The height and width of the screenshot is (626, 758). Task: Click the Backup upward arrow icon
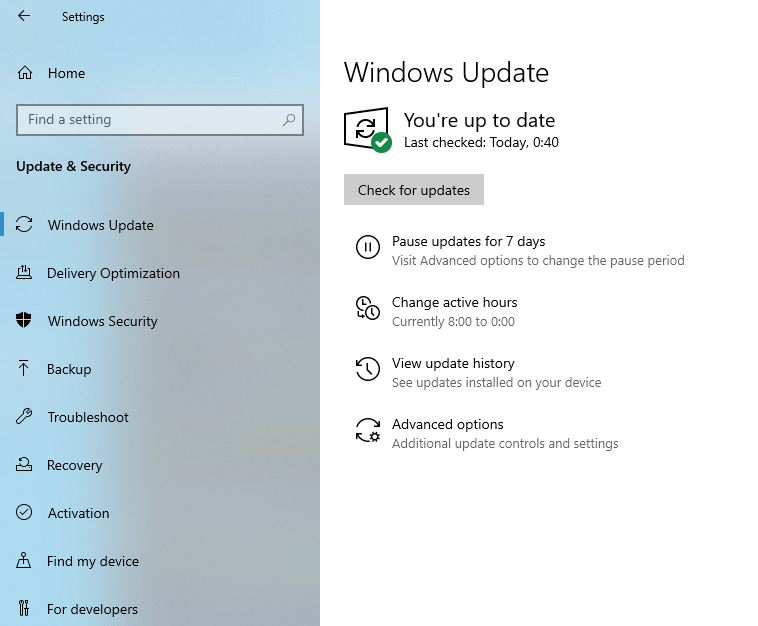23,368
